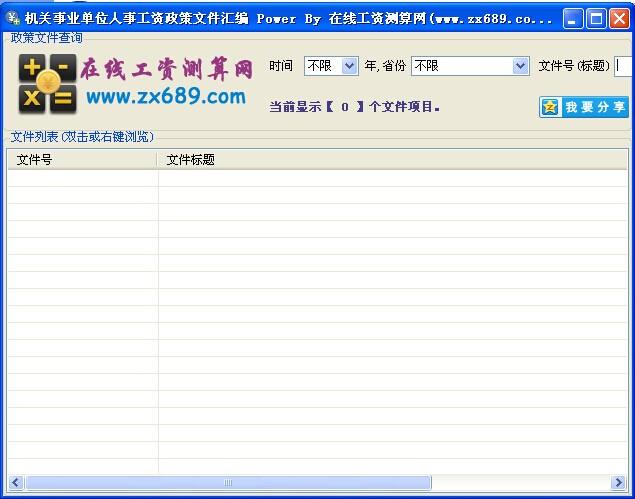Screen dimensions: 635x499
Task: Open the www.zx689.com website link
Action: coord(166,97)
